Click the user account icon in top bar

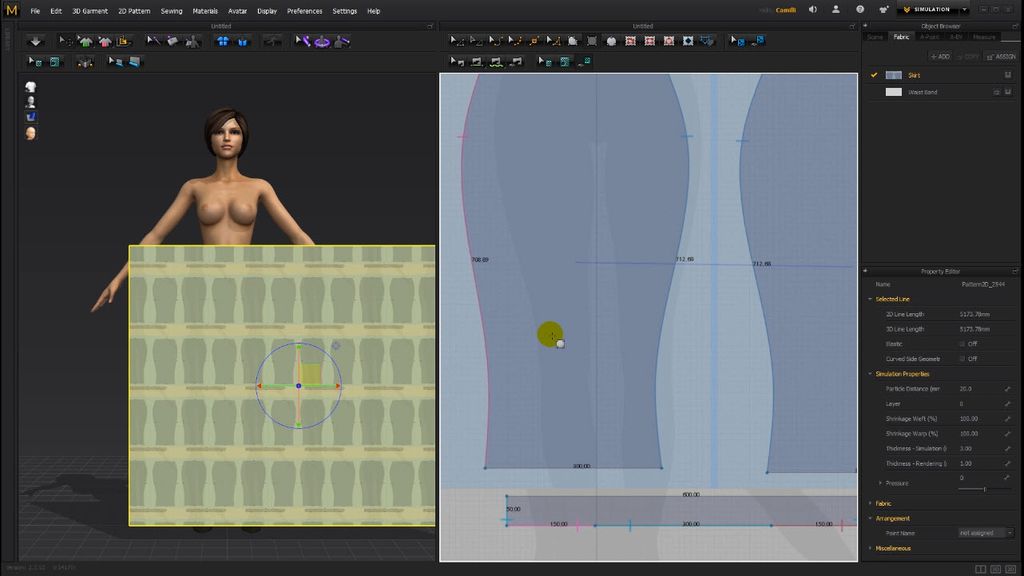836,10
